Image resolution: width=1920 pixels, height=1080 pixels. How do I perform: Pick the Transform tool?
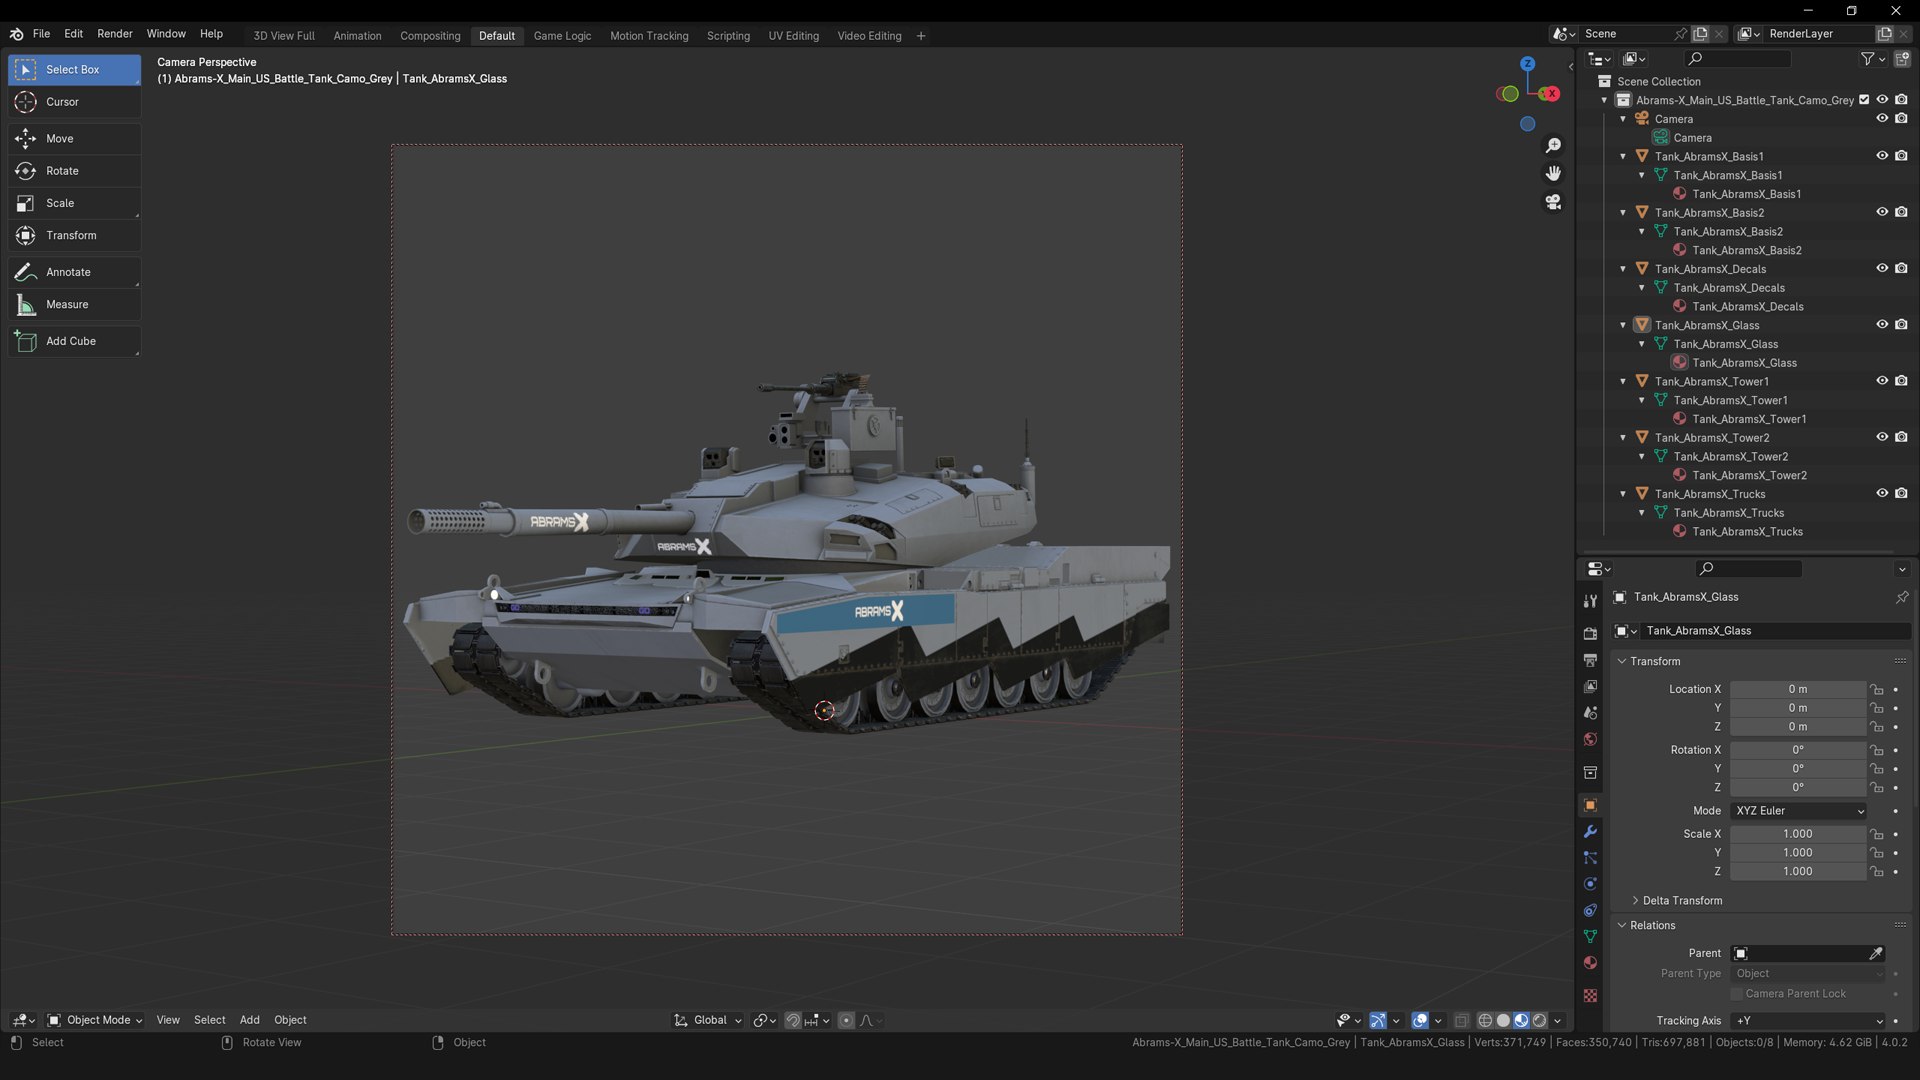coord(74,235)
